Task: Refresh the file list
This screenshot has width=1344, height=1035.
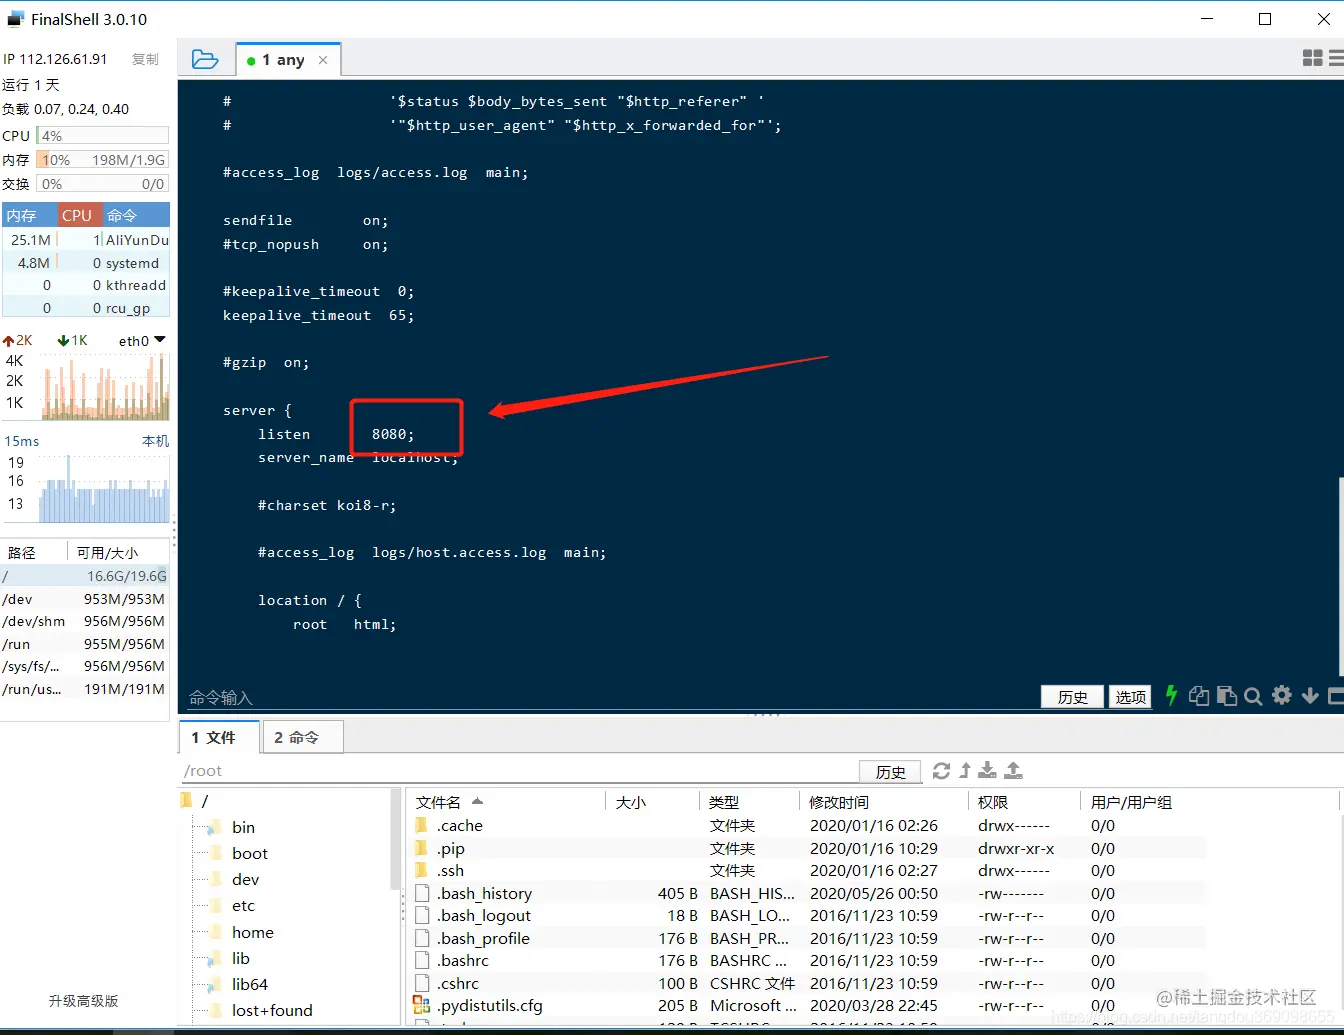Action: [x=941, y=770]
